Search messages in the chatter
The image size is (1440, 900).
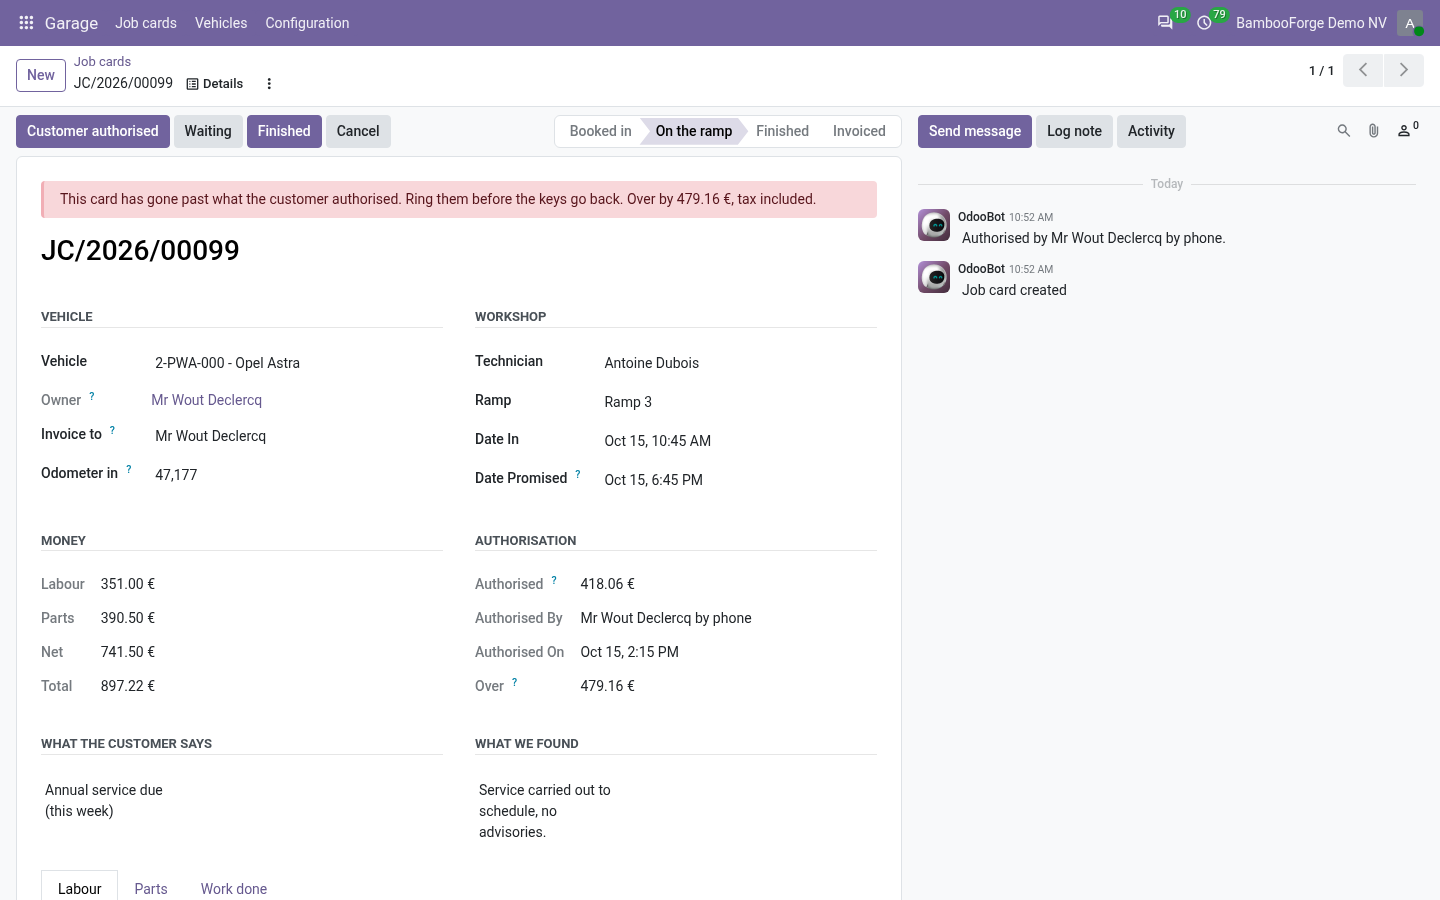click(x=1344, y=131)
